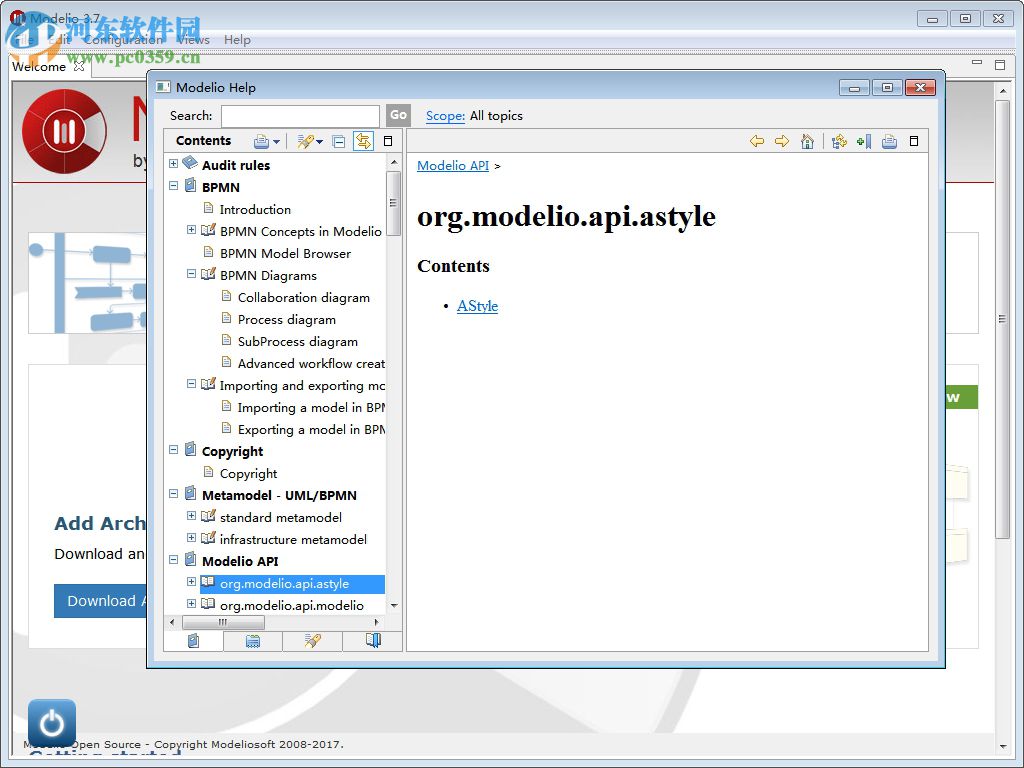The image size is (1024, 768).
Task: Select Importing a model in BPMN topic
Action: (311, 408)
